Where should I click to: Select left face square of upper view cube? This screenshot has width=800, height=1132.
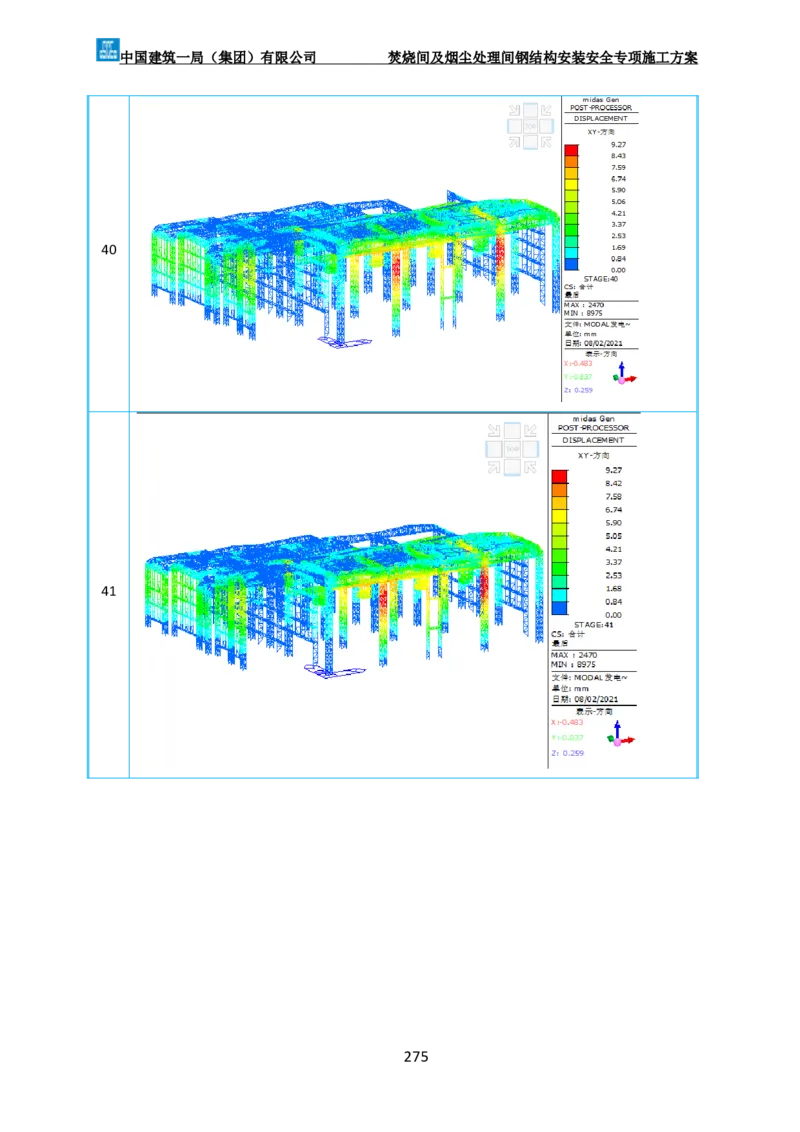coord(514,126)
